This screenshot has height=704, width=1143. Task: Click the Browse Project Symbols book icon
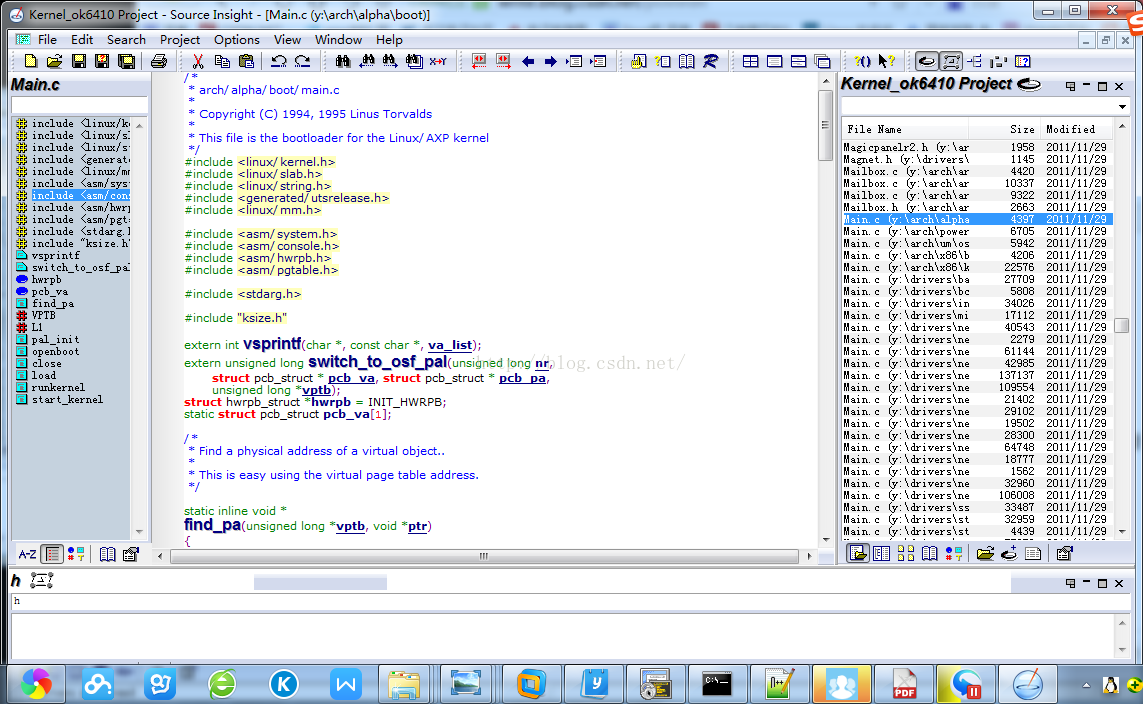pyautogui.click(x=686, y=61)
